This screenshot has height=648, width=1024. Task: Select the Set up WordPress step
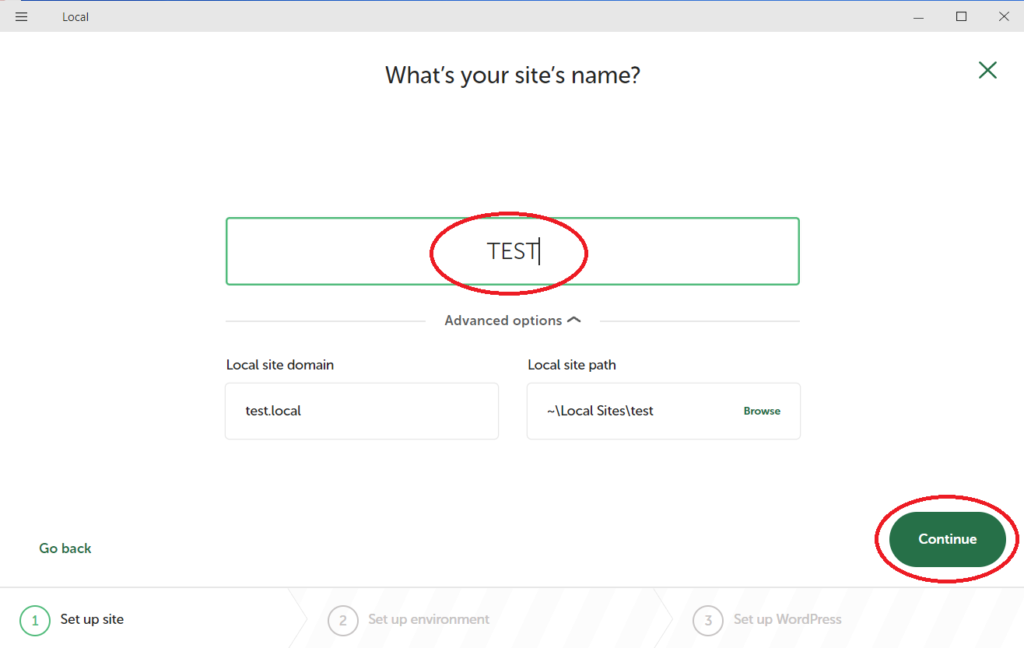point(767,619)
